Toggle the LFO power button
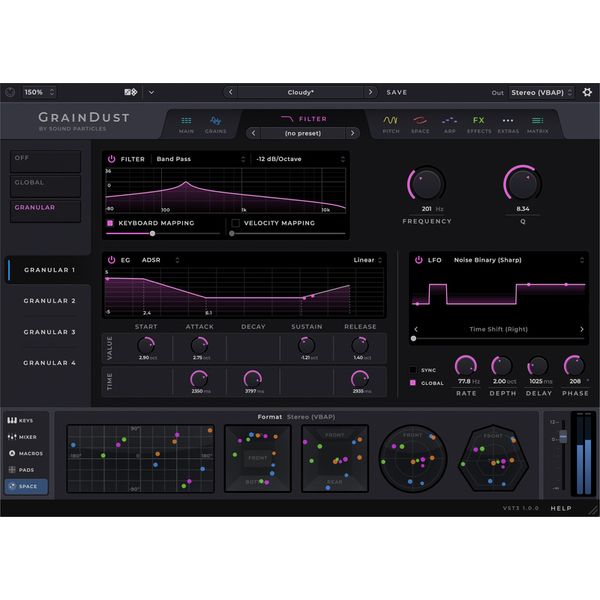 click(x=419, y=260)
